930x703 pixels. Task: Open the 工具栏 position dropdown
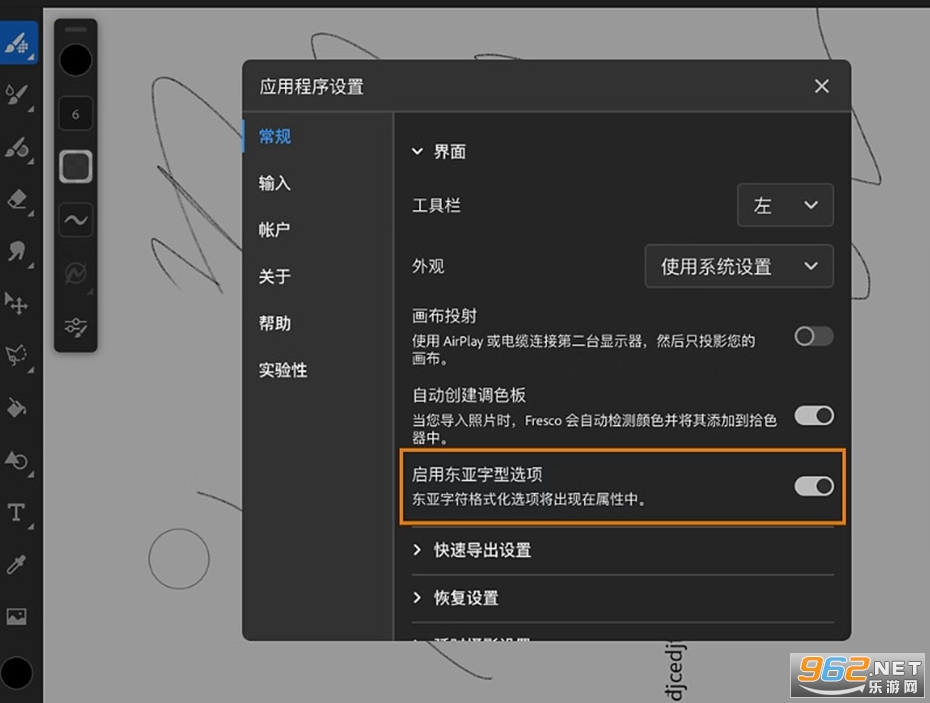tap(785, 205)
